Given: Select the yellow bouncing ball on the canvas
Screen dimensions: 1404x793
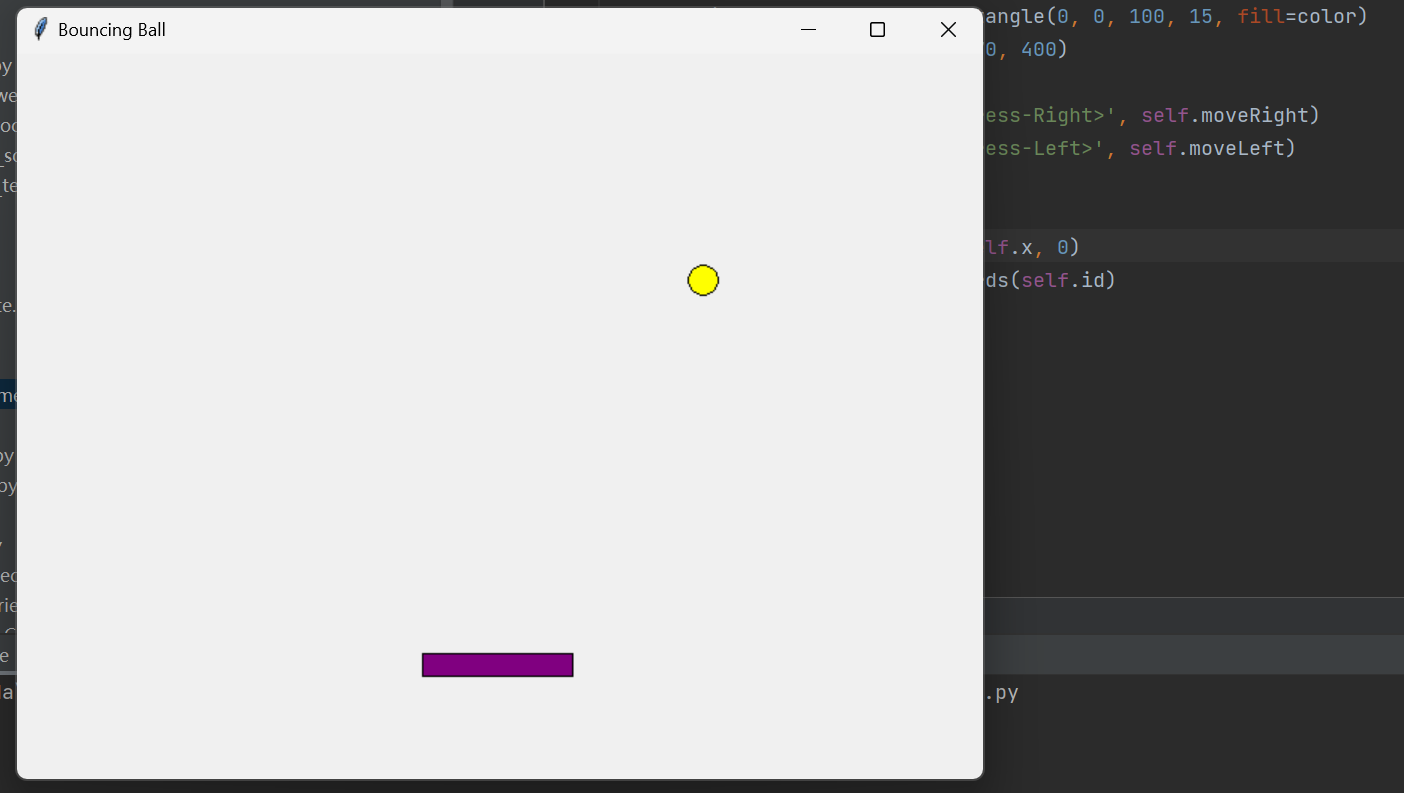Looking at the screenshot, I should coord(702,281).
